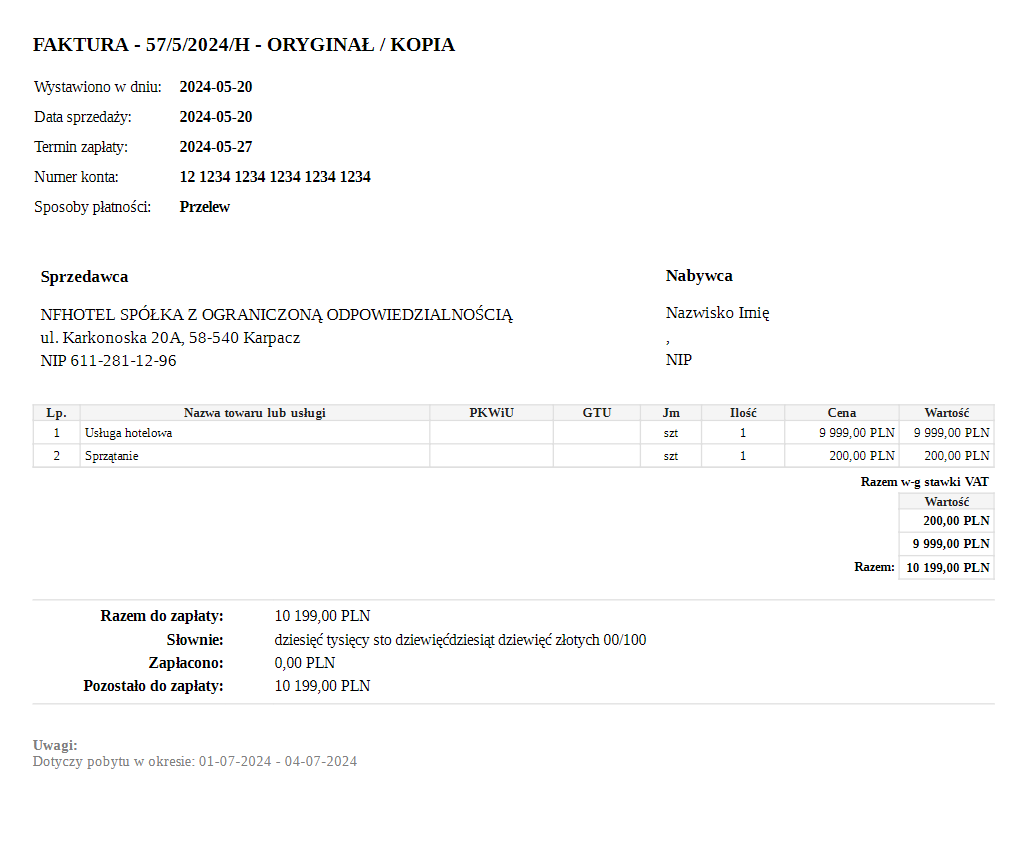Click the Wartość header in the items table
The width and height of the screenshot is (1028, 861).
click(x=947, y=412)
